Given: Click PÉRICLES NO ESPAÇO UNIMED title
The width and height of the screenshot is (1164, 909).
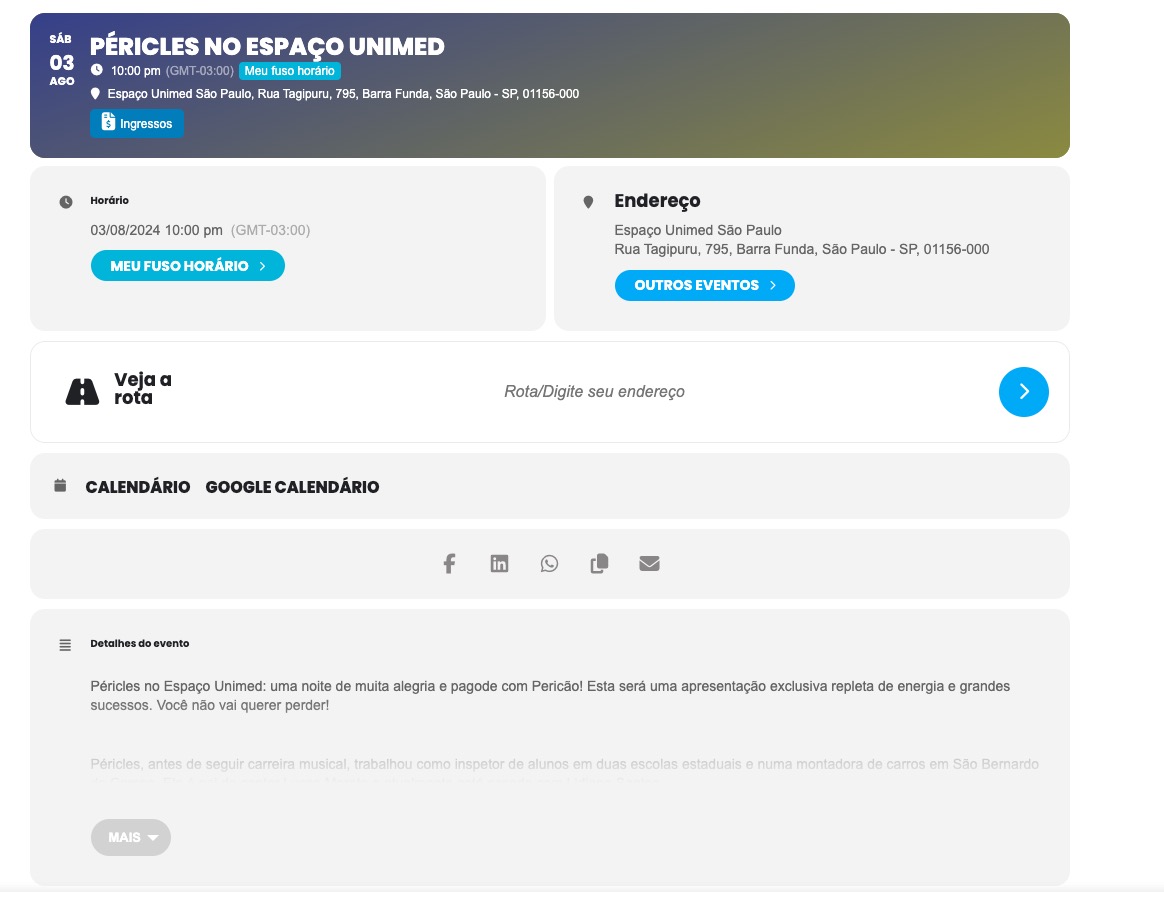Looking at the screenshot, I should pyautogui.click(x=267, y=46).
